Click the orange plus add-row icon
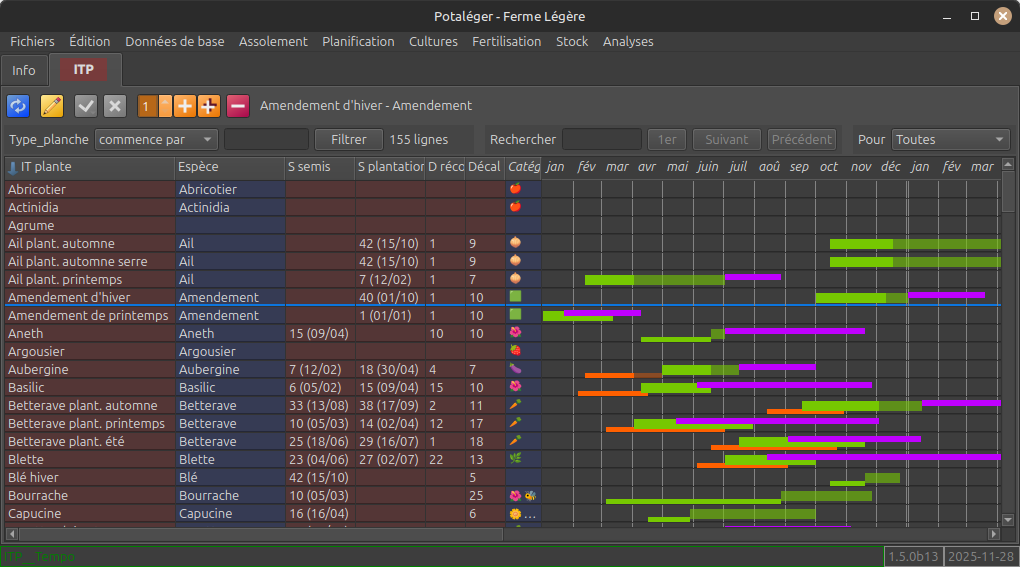The width and height of the screenshot is (1020, 567). (185, 106)
